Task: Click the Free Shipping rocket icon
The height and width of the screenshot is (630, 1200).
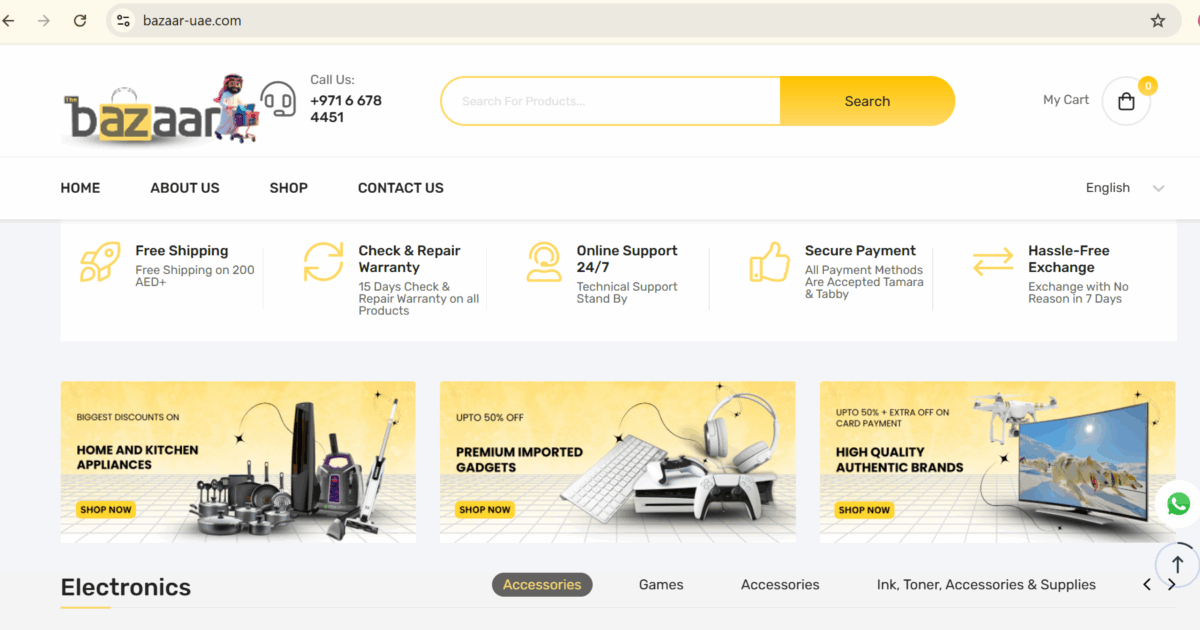Action: 100,262
